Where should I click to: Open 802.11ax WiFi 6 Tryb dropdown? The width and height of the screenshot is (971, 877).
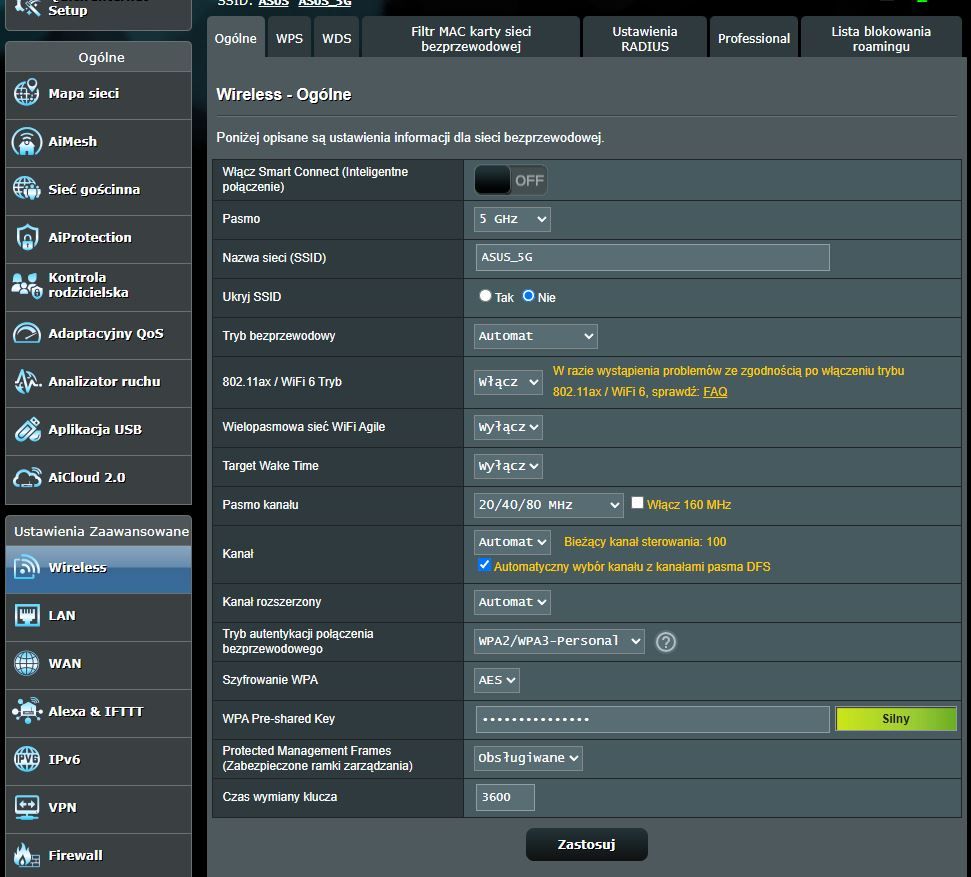click(508, 382)
